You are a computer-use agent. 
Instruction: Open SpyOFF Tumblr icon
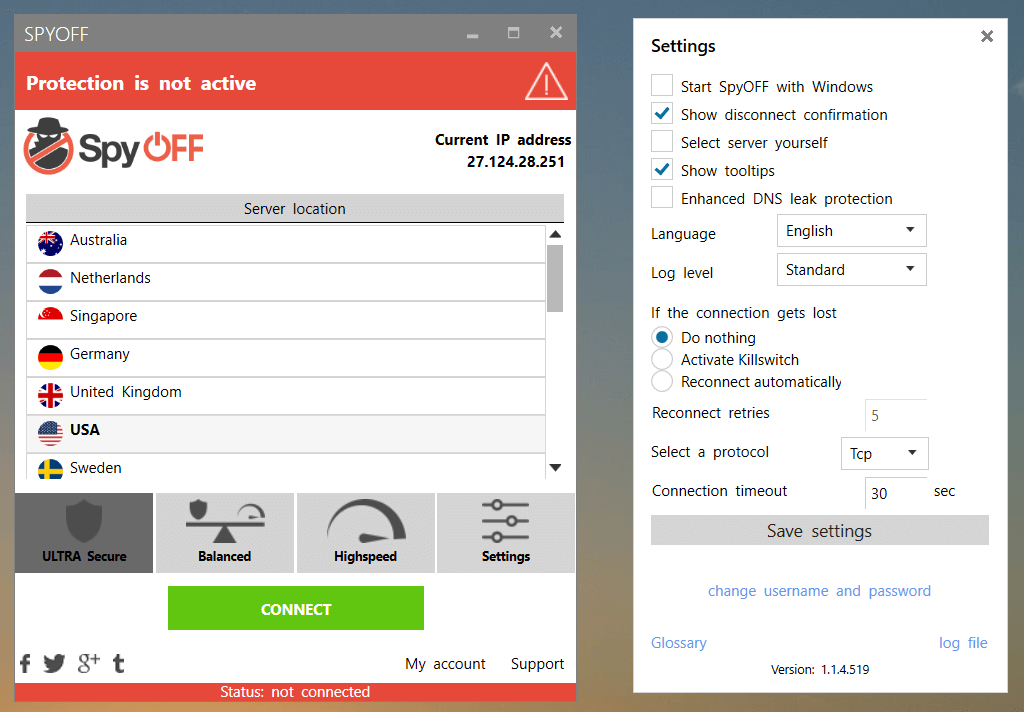pyautogui.click(x=118, y=663)
